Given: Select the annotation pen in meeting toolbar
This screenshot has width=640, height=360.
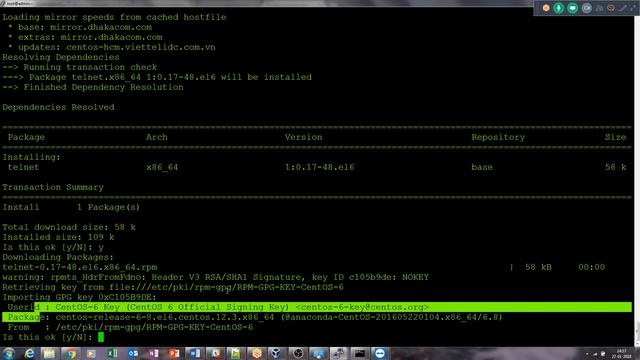Looking at the screenshot, I should pyautogui.click(x=622, y=8).
